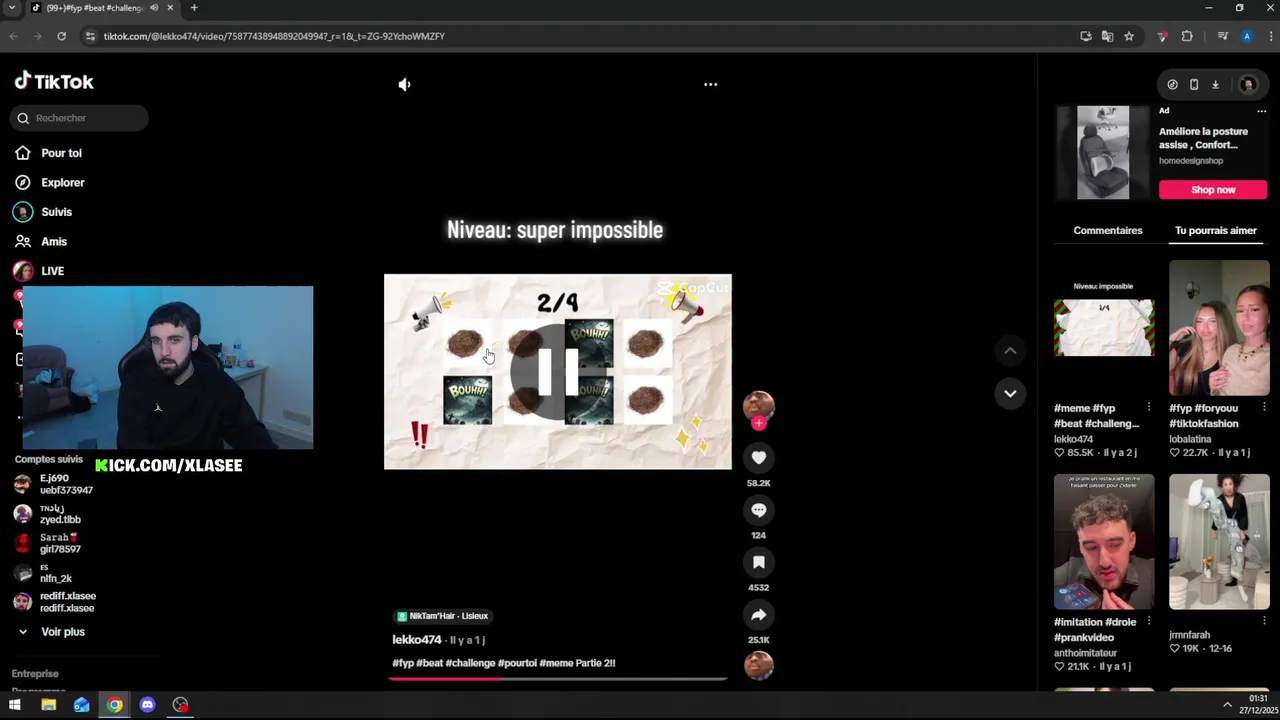Open the ad's three-dot menu
The height and width of the screenshot is (720, 1280).
pos(1261,111)
